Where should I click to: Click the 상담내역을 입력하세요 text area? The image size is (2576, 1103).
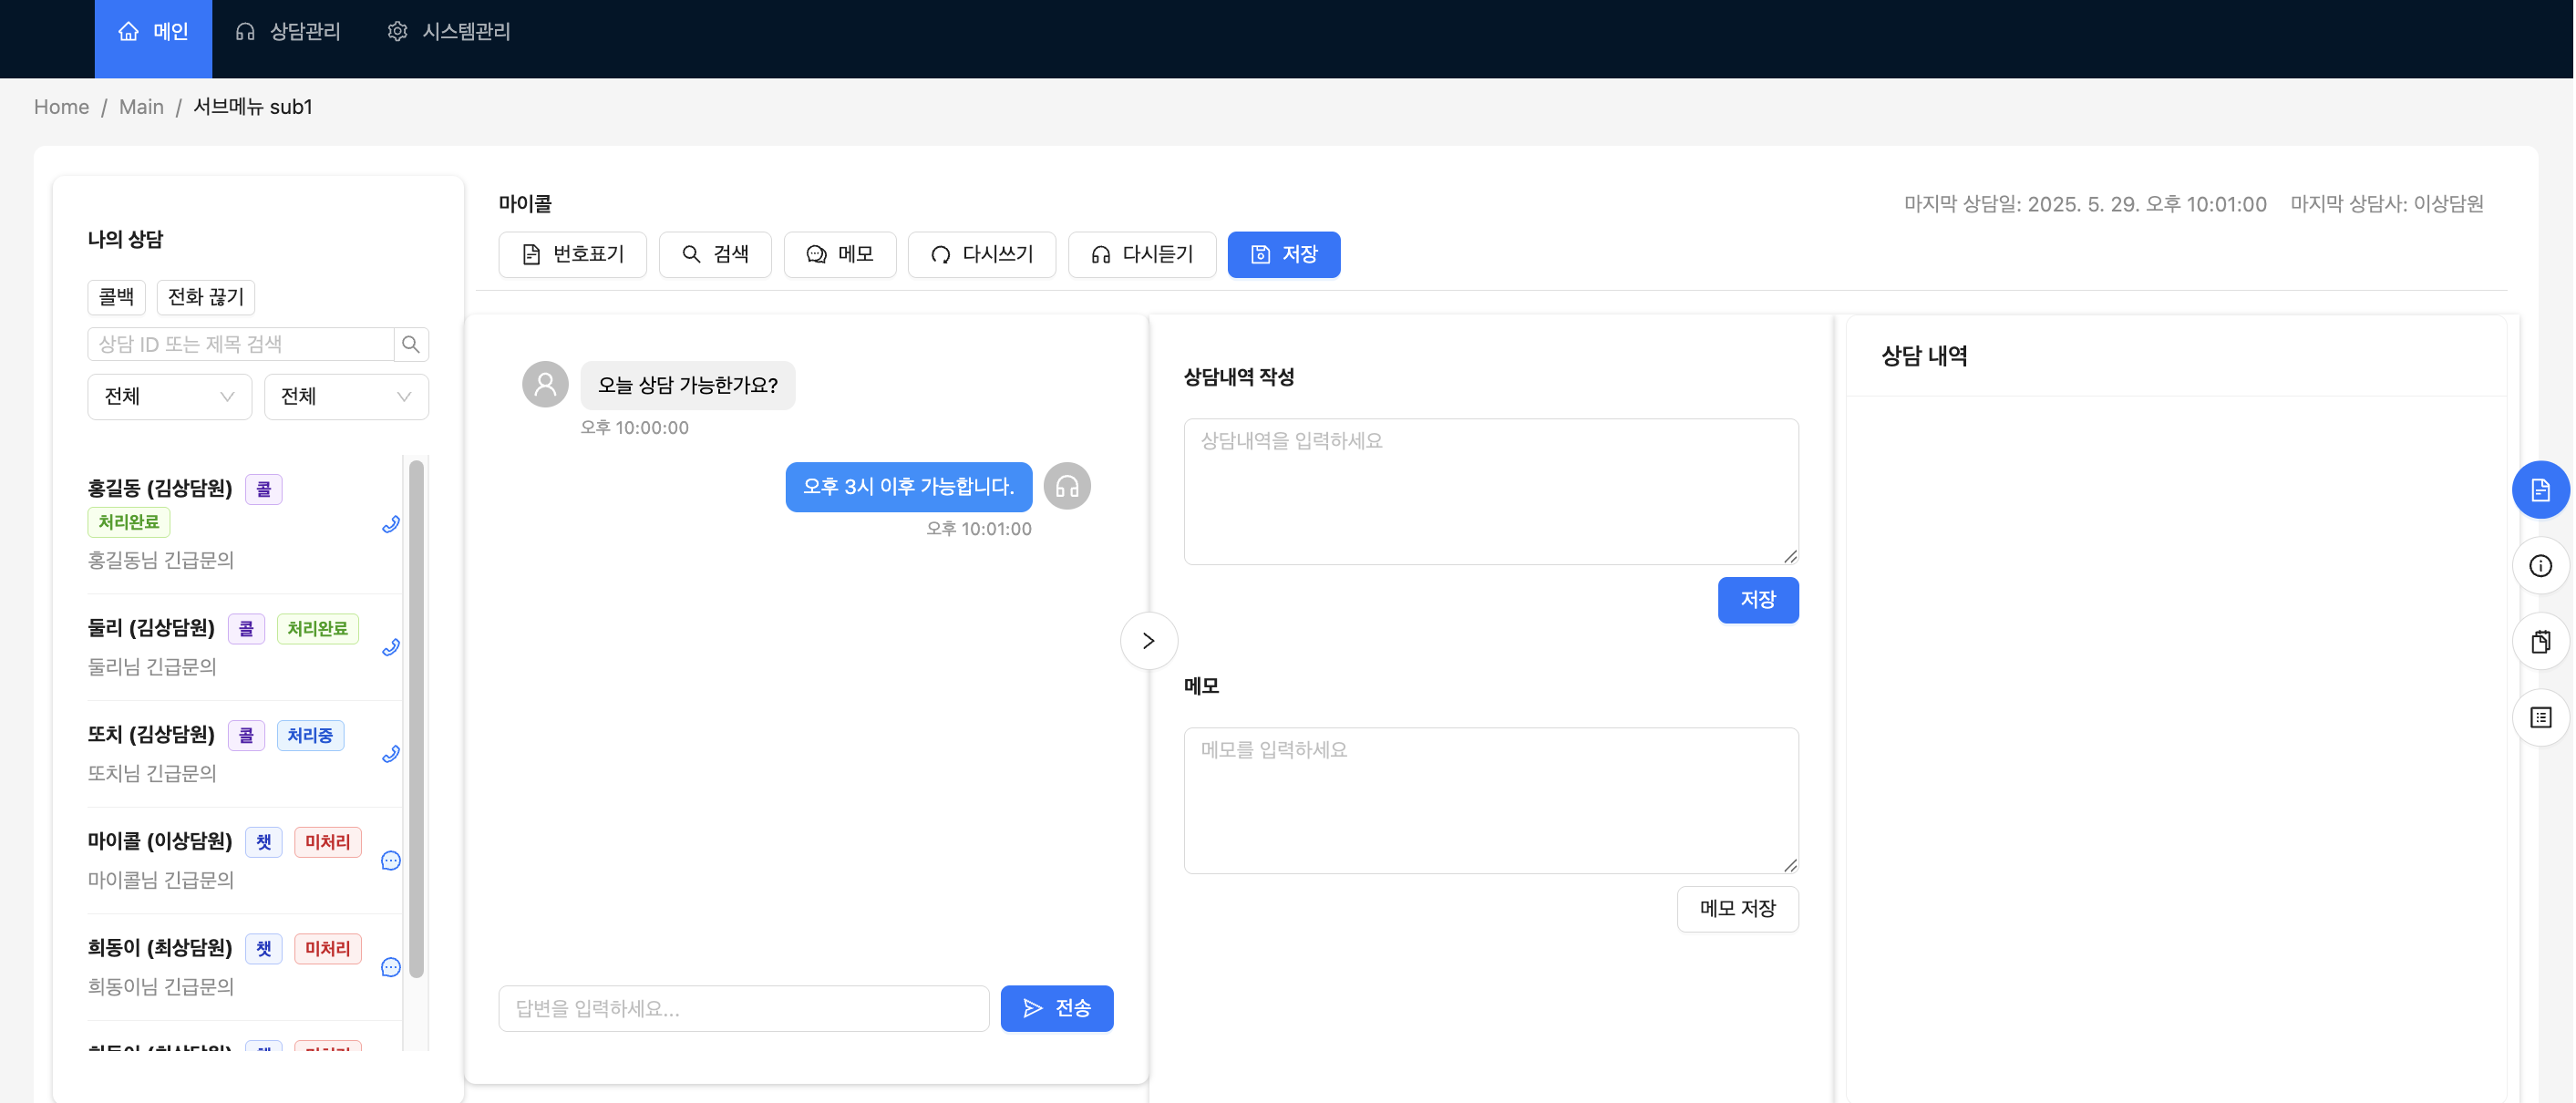coord(1490,491)
